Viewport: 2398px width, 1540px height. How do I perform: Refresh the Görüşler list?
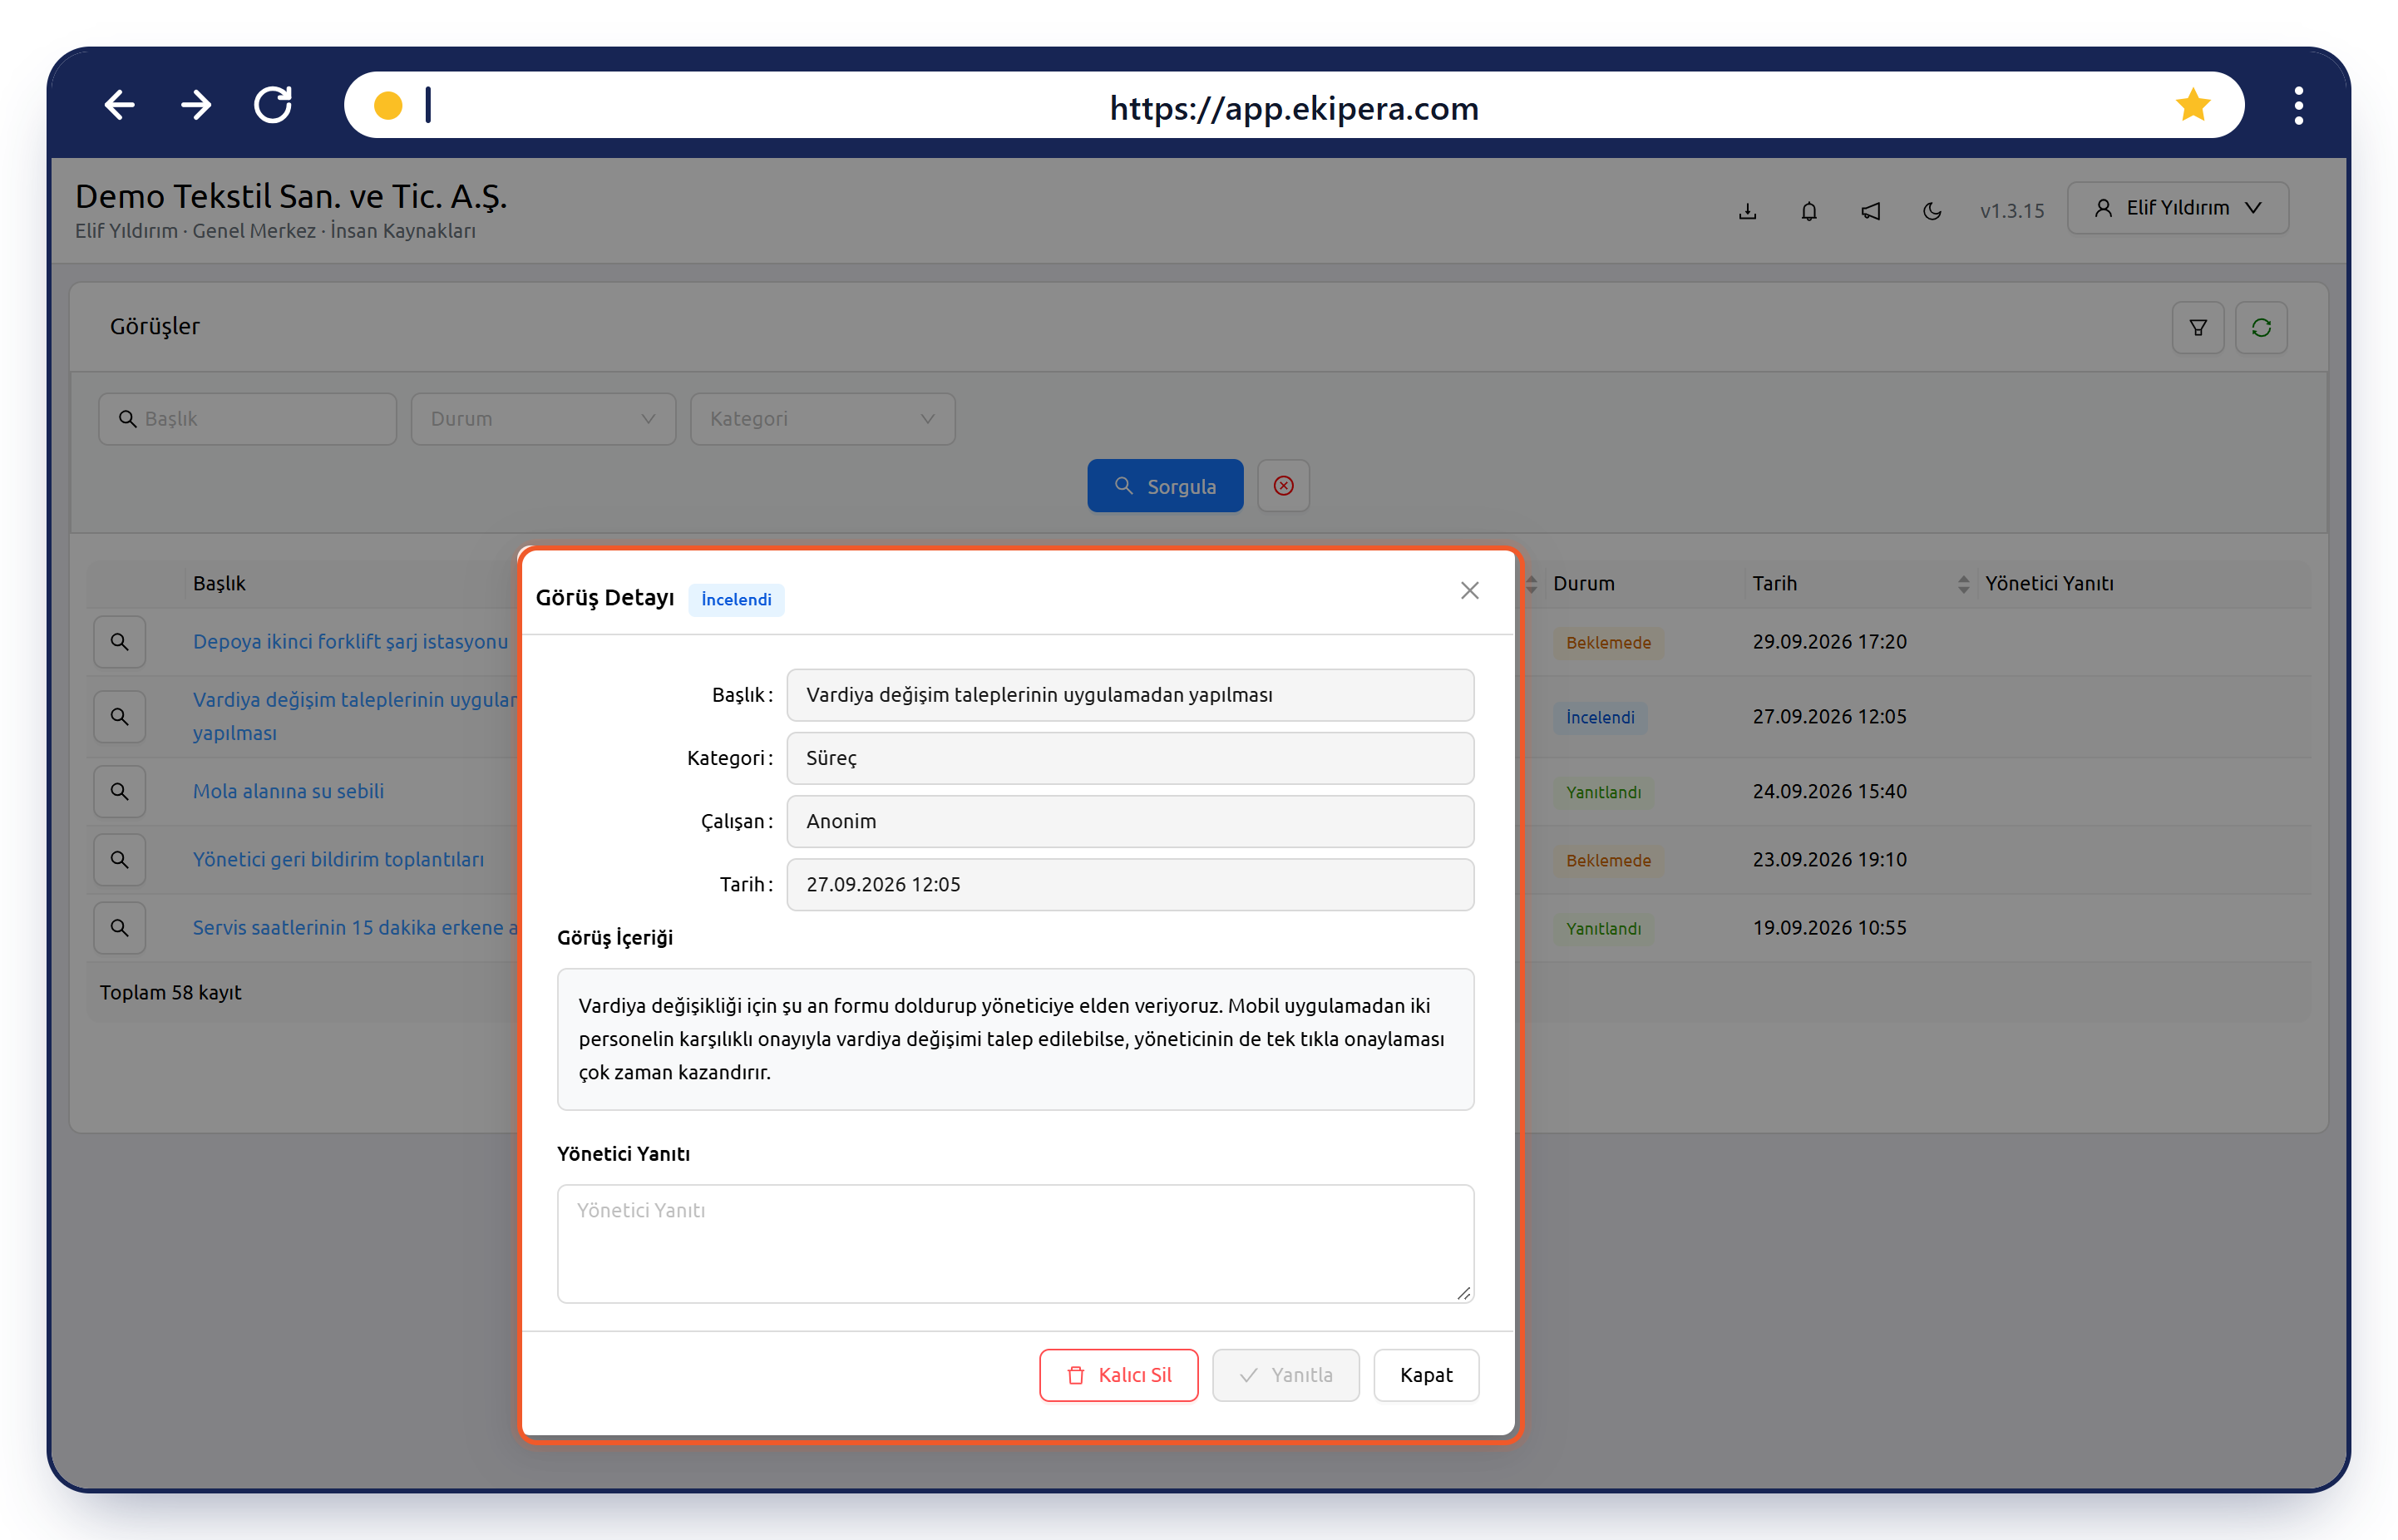click(x=2260, y=327)
